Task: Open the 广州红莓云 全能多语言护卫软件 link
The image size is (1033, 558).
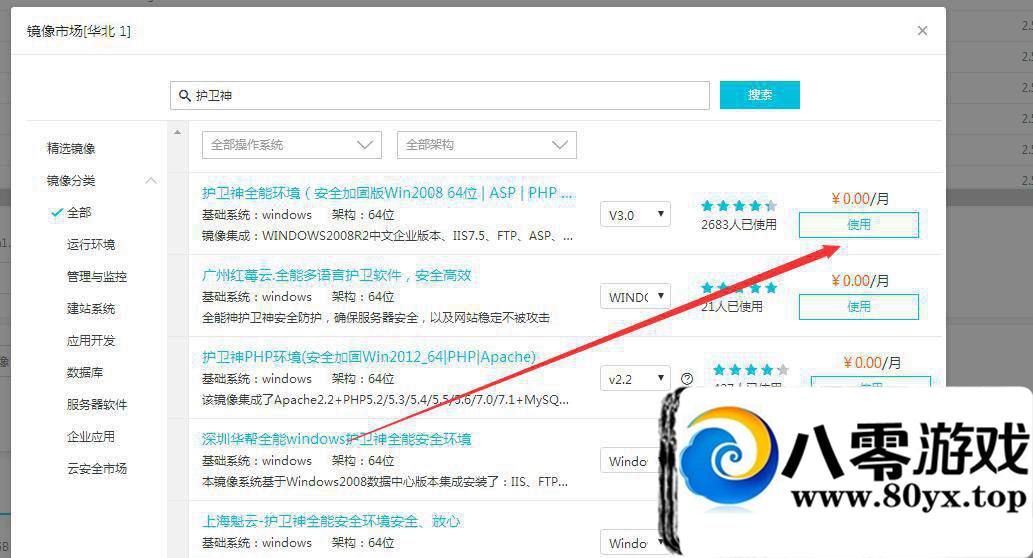Action: click(x=337, y=275)
